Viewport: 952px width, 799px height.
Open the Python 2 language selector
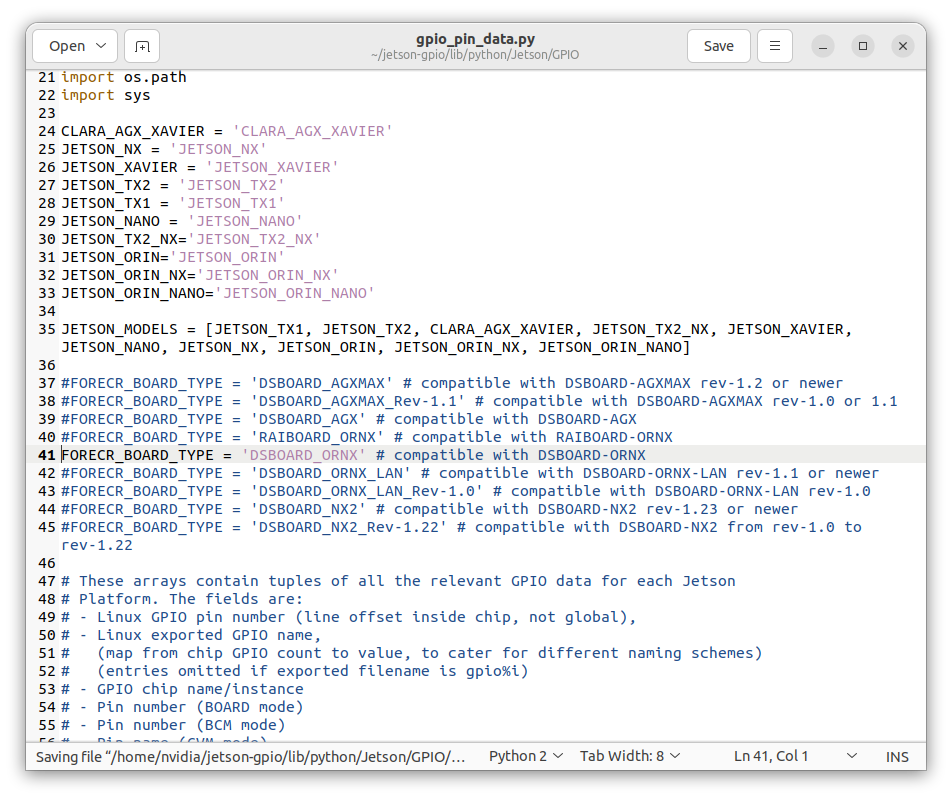tap(525, 756)
